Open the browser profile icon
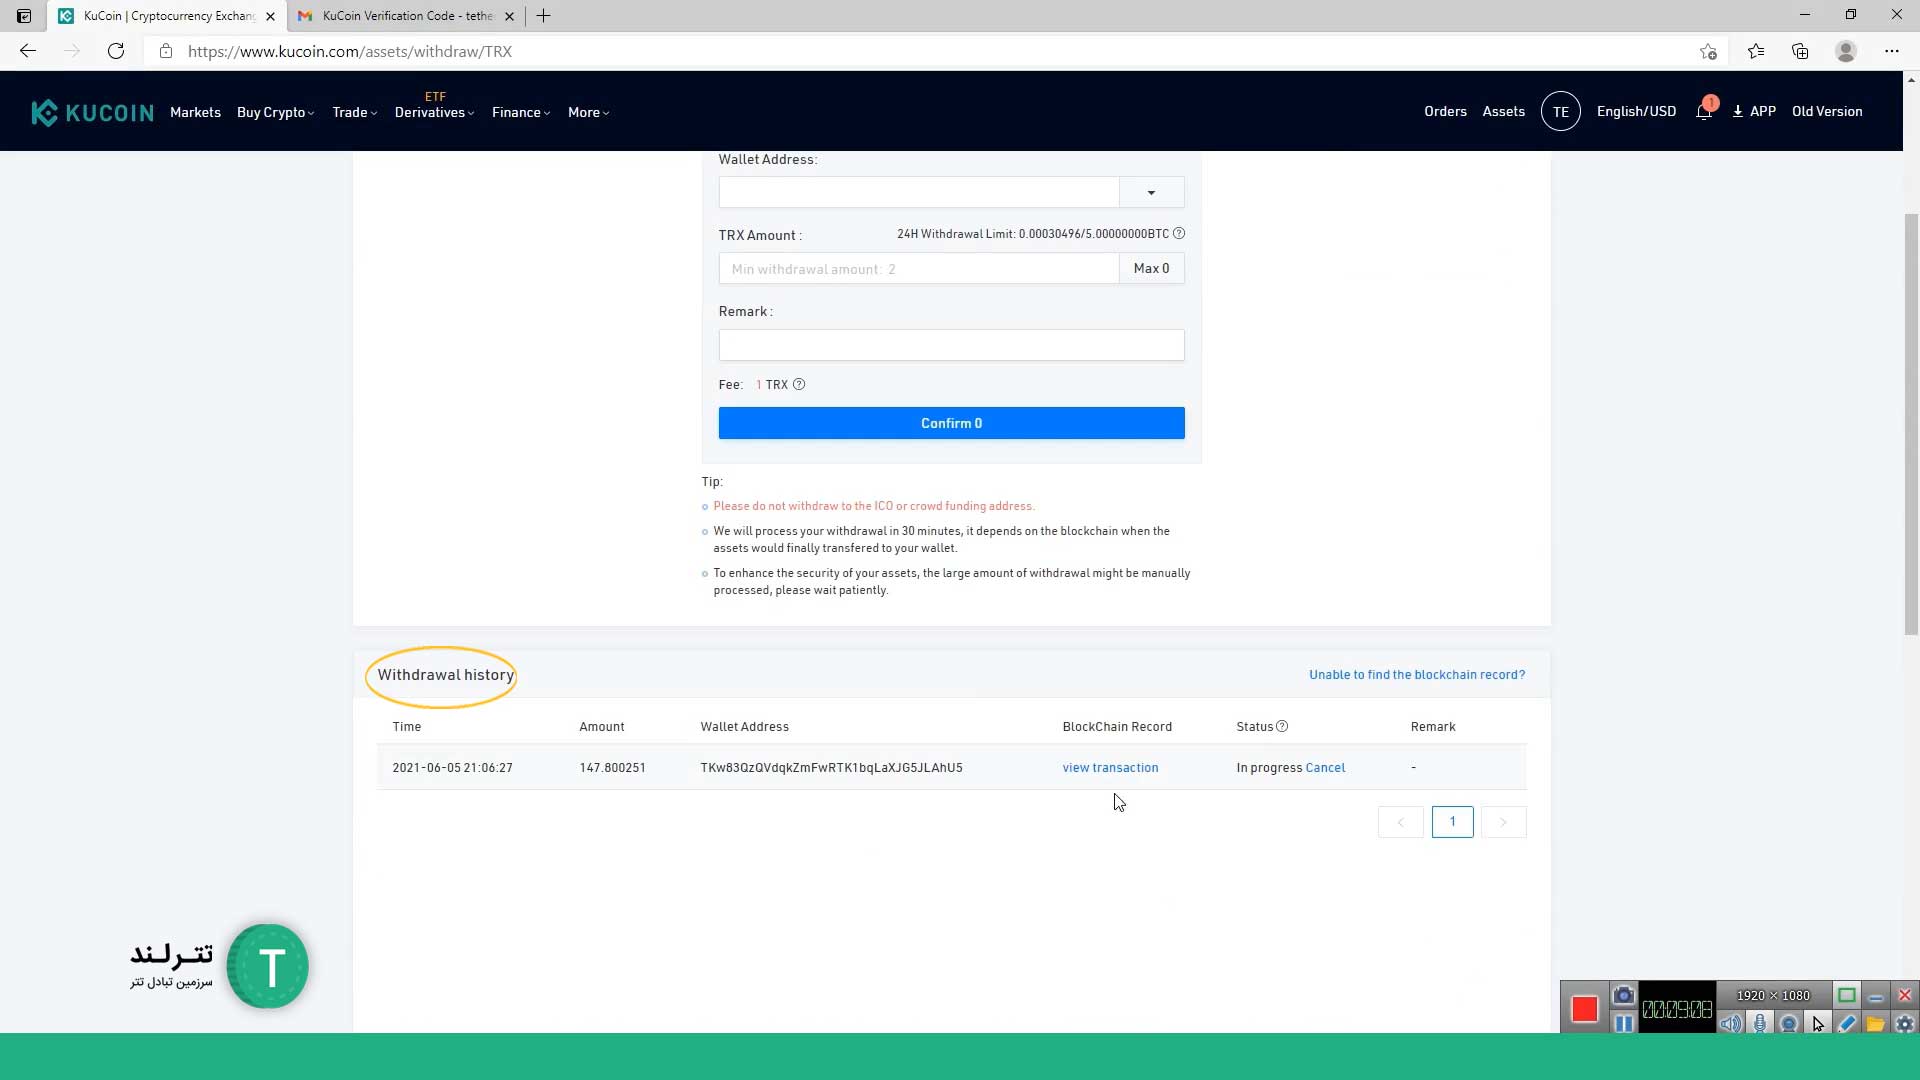The width and height of the screenshot is (1920, 1080). [x=1846, y=51]
